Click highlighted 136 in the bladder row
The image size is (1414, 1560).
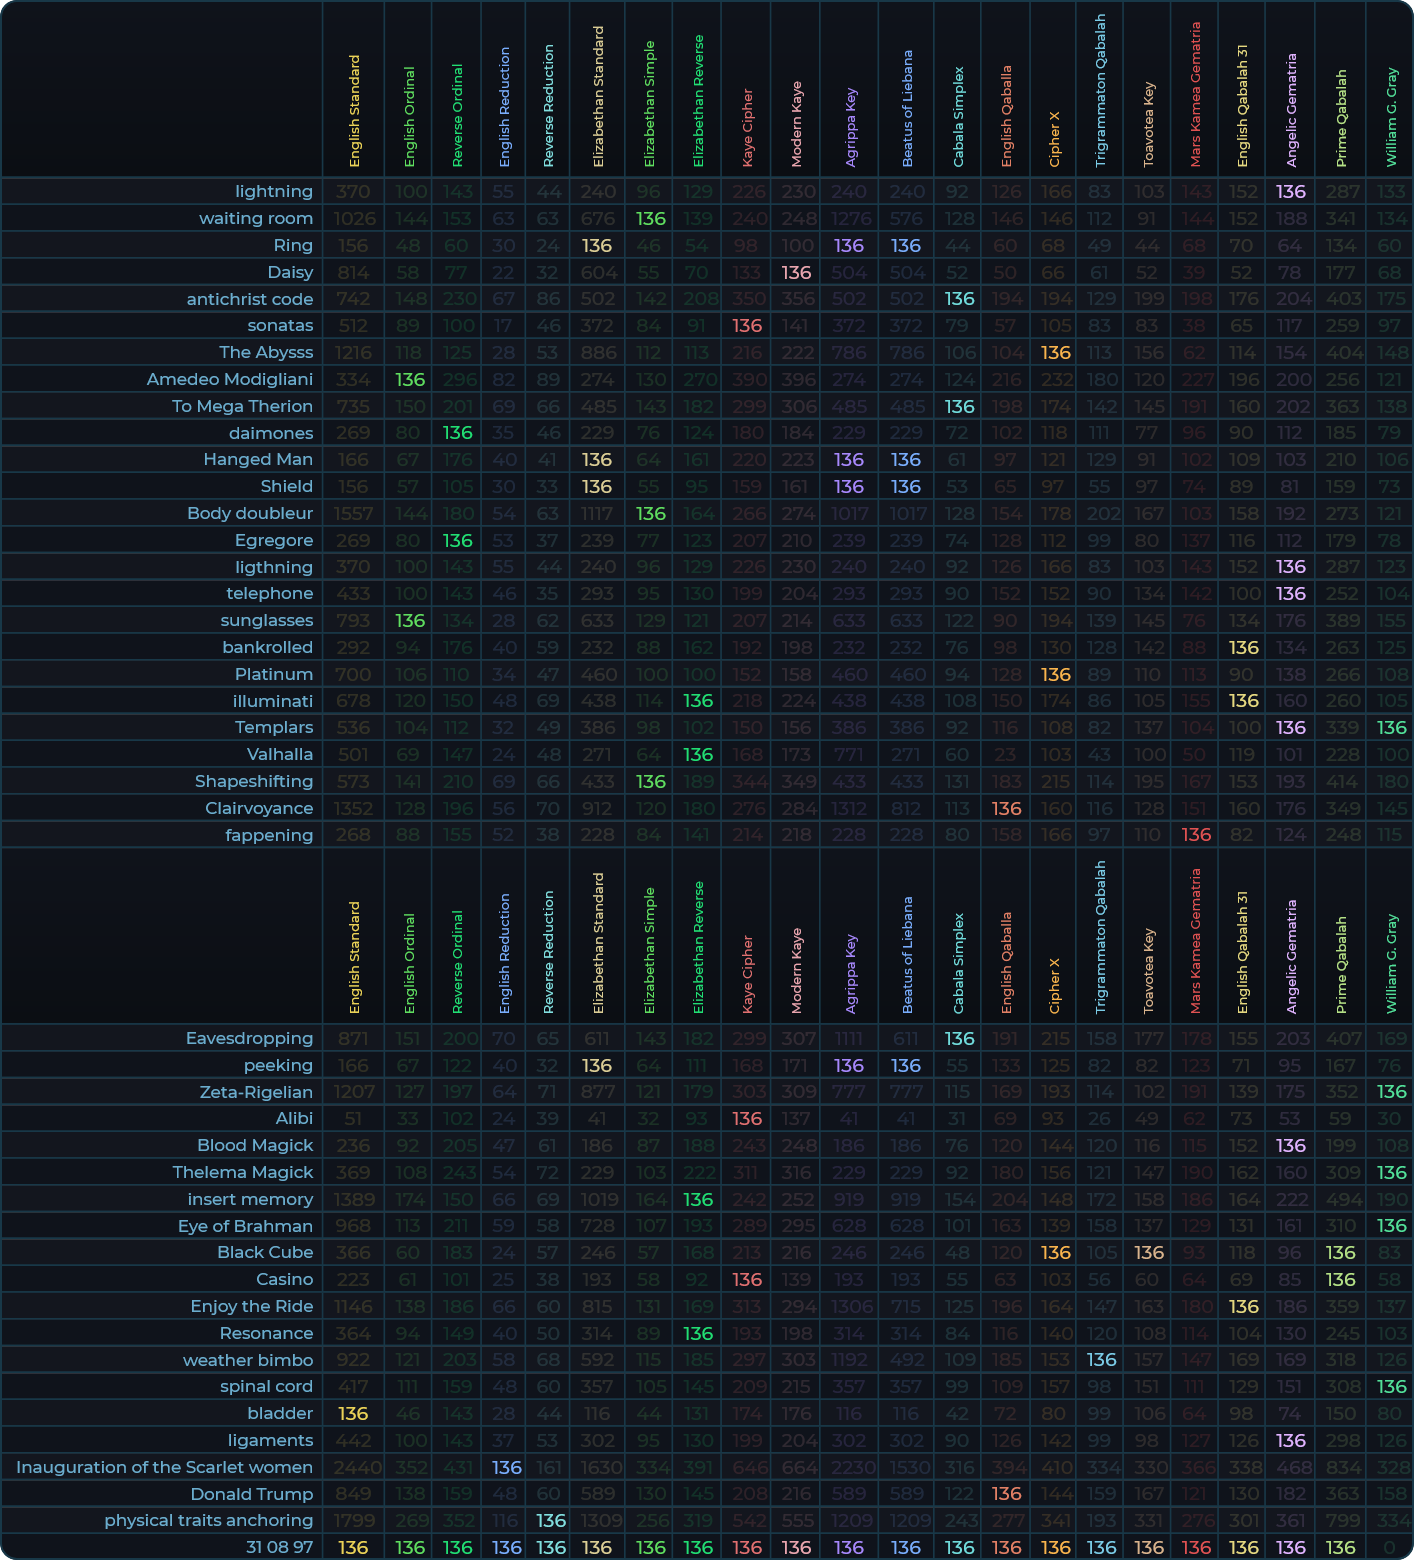[x=353, y=1413]
